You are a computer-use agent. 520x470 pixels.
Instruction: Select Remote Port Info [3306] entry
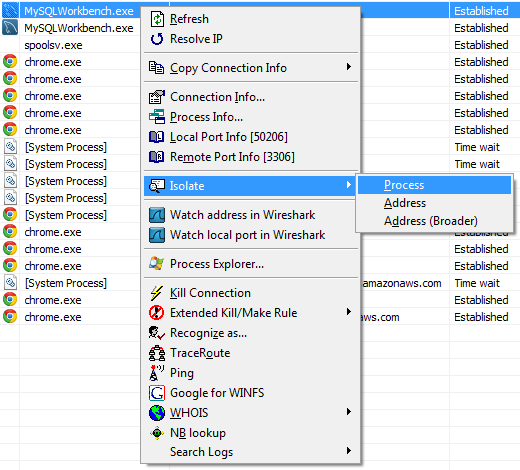click(252, 157)
